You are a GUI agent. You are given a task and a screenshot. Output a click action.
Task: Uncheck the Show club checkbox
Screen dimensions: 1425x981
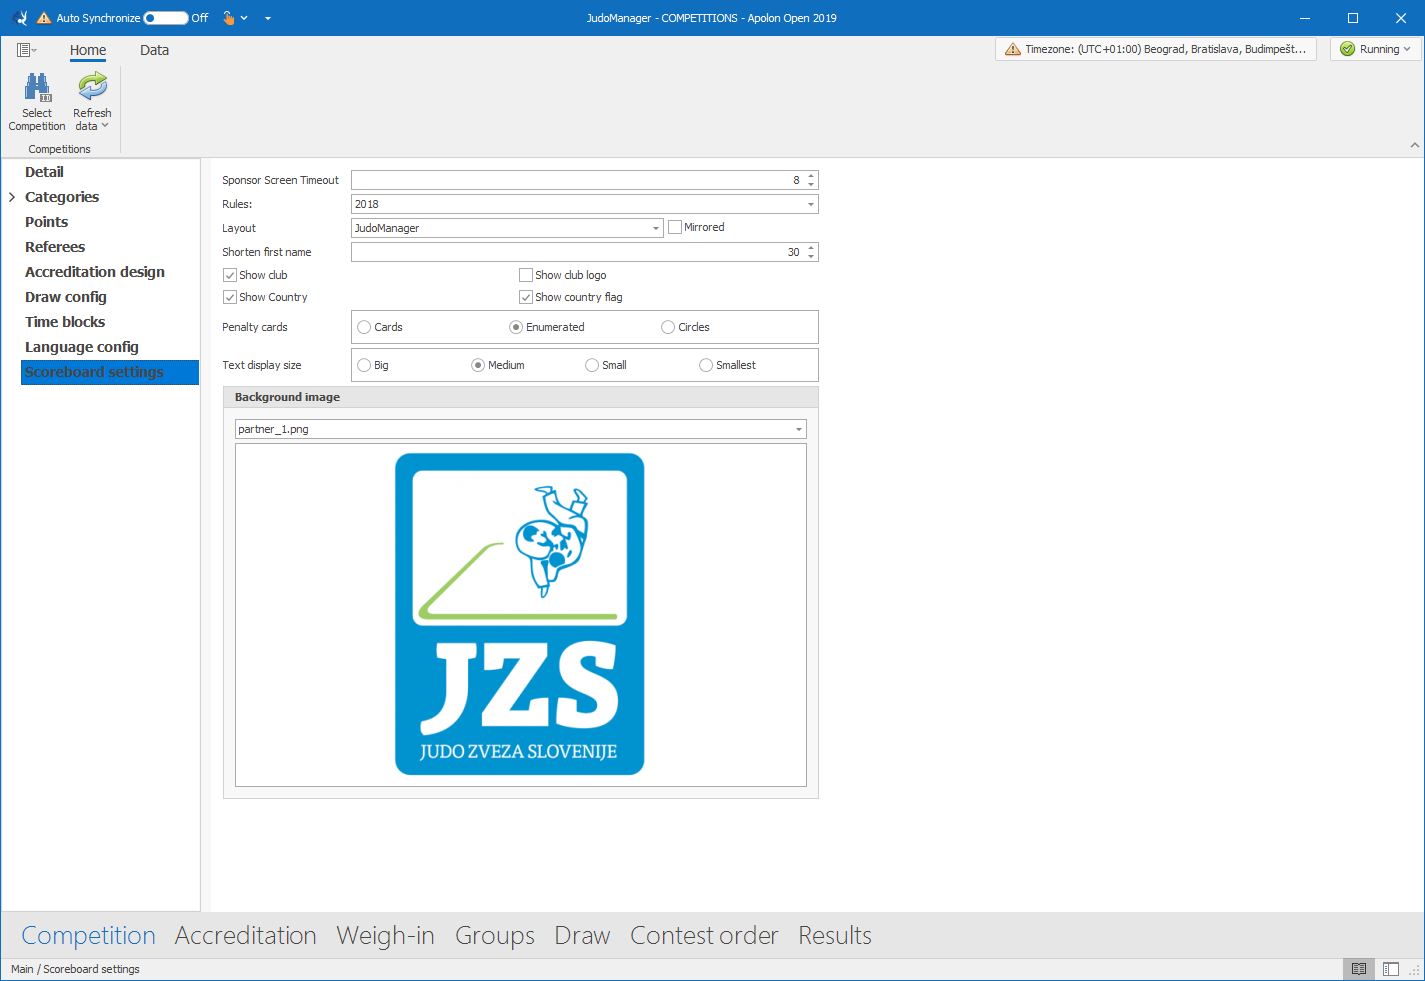(230, 275)
